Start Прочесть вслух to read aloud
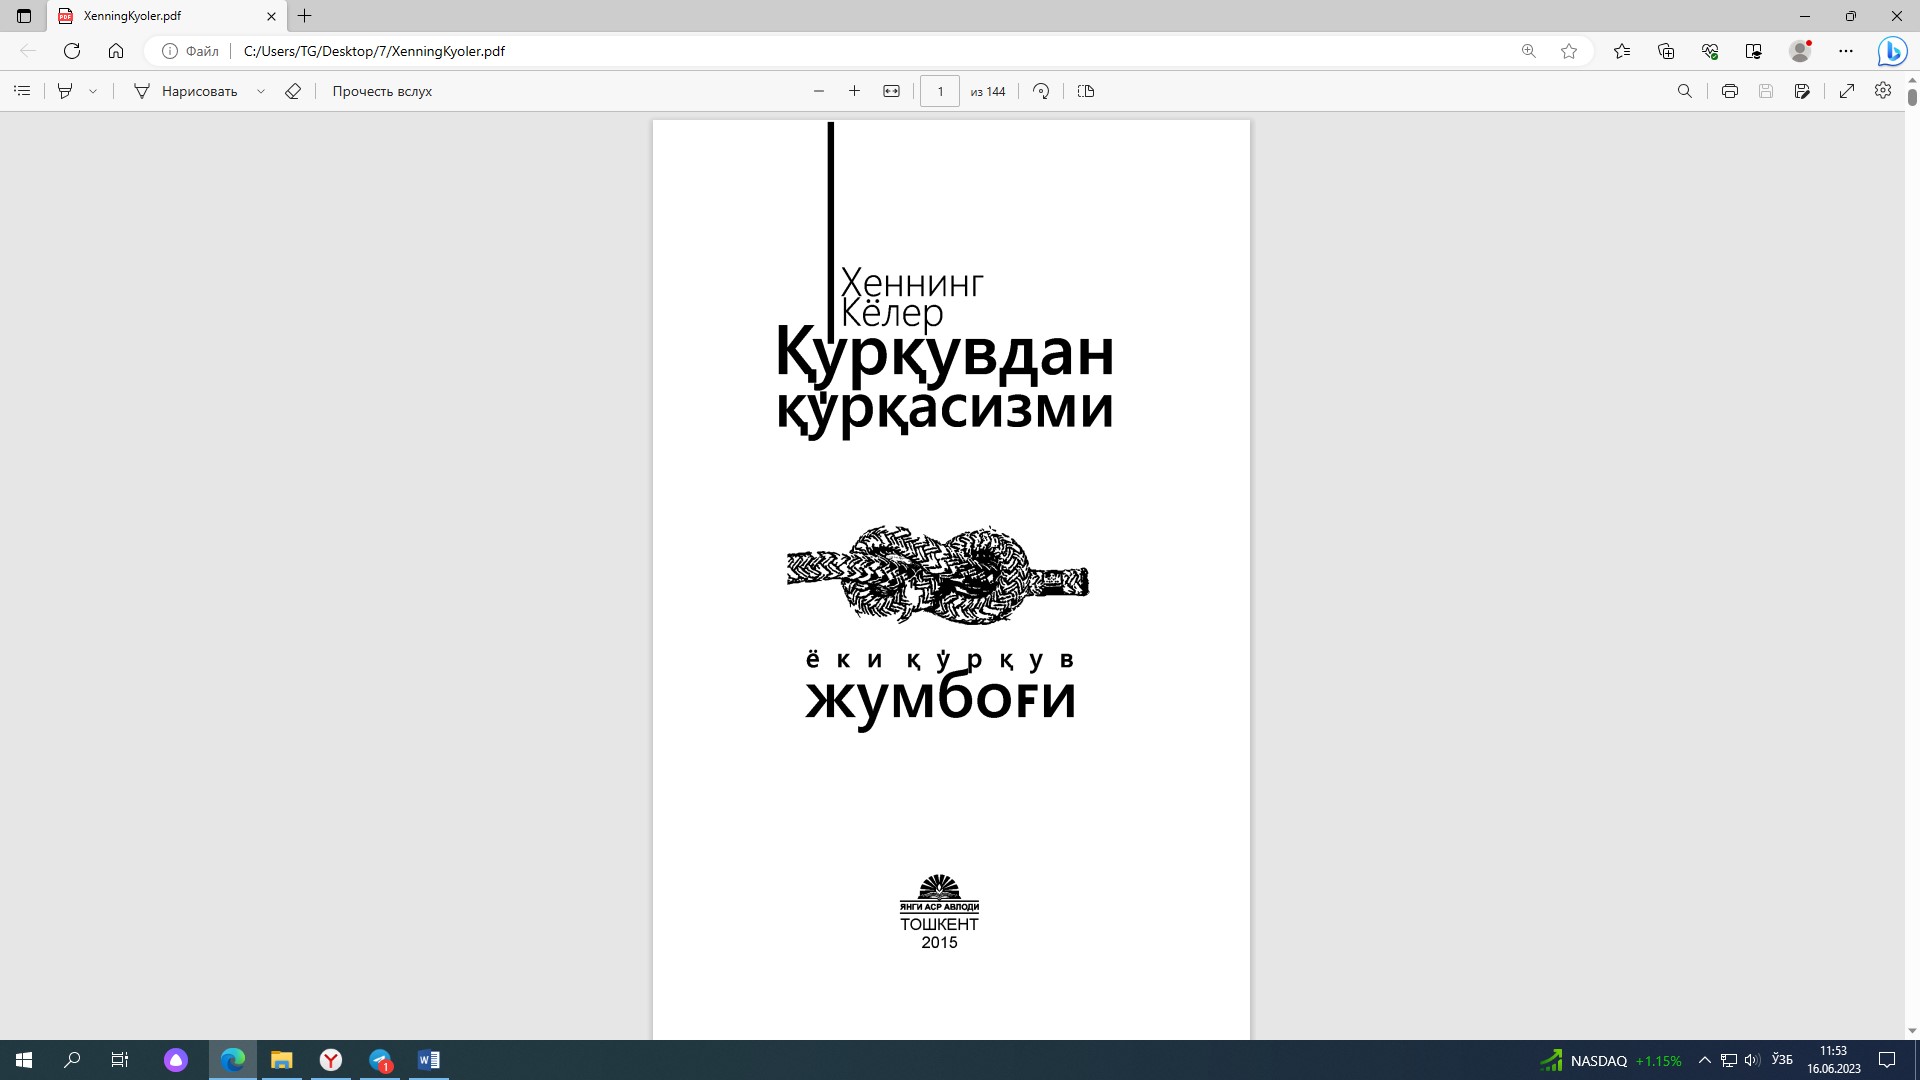The height and width of the screenshot is (1080, 1920). pyautogui.click(x=380, y=91)
